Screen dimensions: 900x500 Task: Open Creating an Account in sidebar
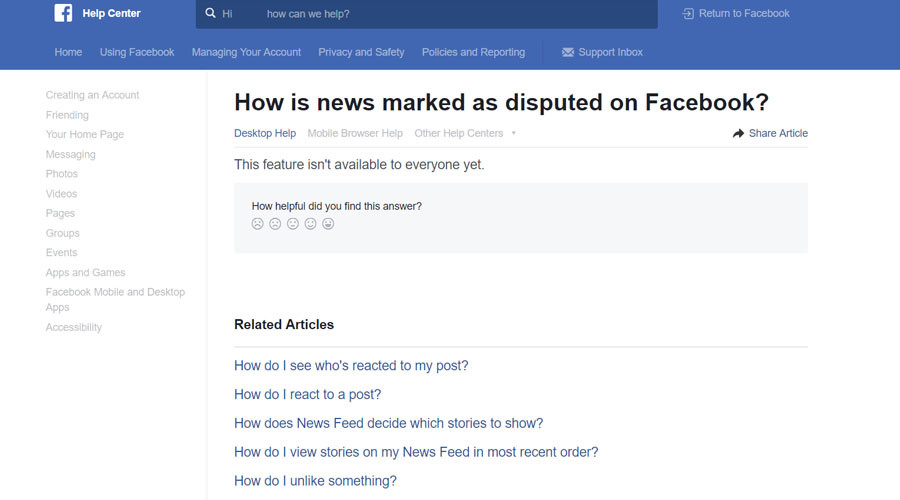point(92,95)
